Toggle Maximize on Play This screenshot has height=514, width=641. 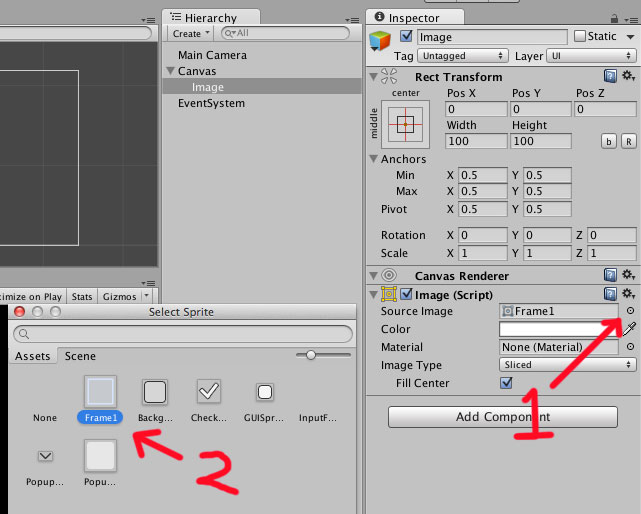point(32,296)
